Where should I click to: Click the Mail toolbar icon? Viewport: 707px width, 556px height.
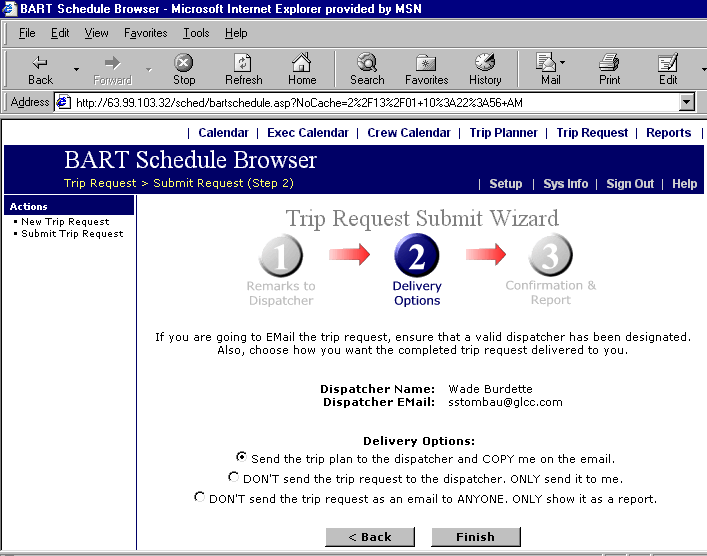(546, 62)
